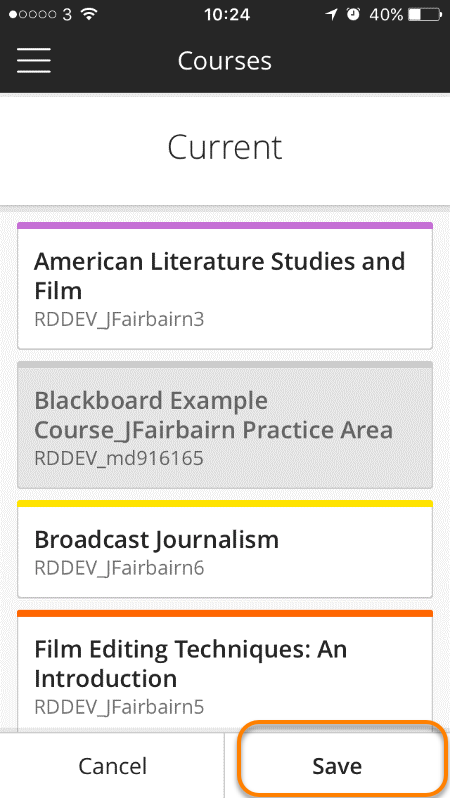Click course ID RDDEV_JFairbairn3
This screenshot has height=798, width=450.
click(x=119, y=320)
